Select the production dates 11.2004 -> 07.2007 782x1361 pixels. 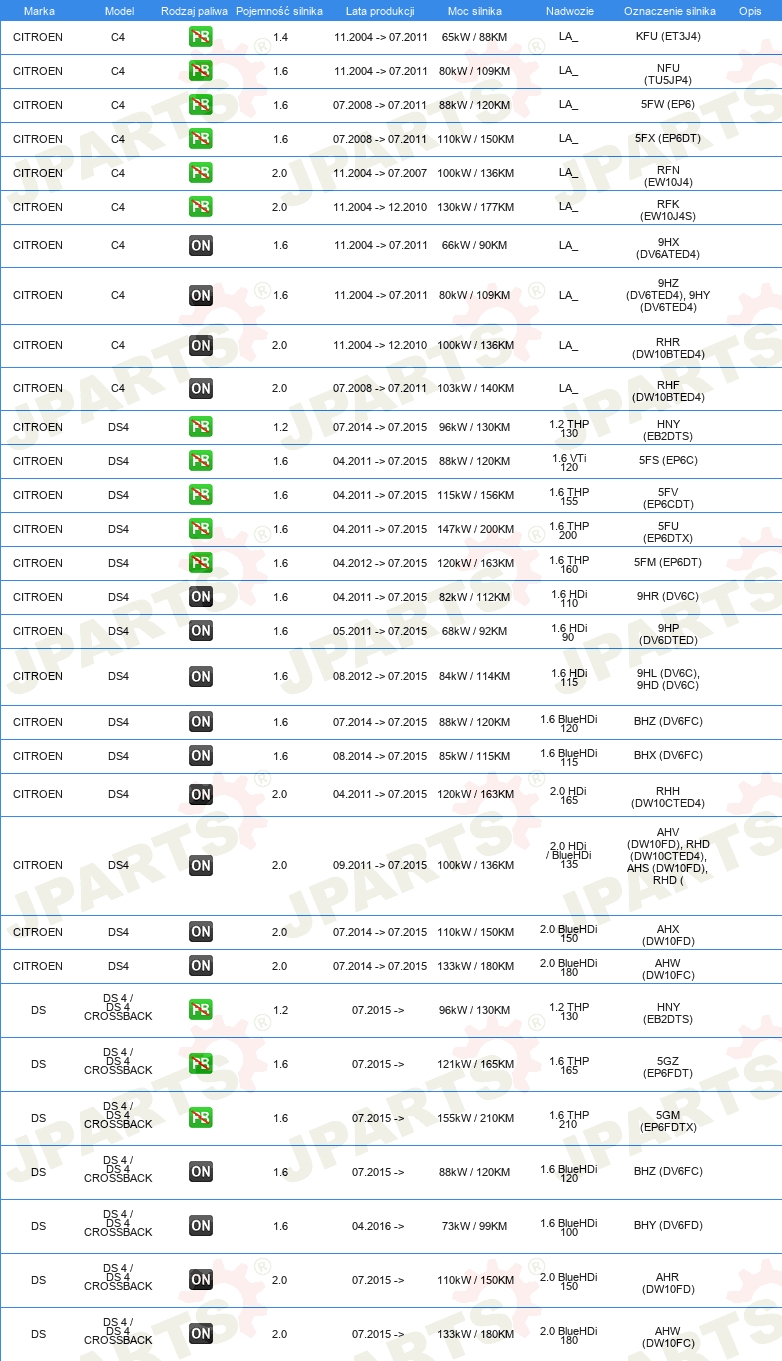coord(380,173)
